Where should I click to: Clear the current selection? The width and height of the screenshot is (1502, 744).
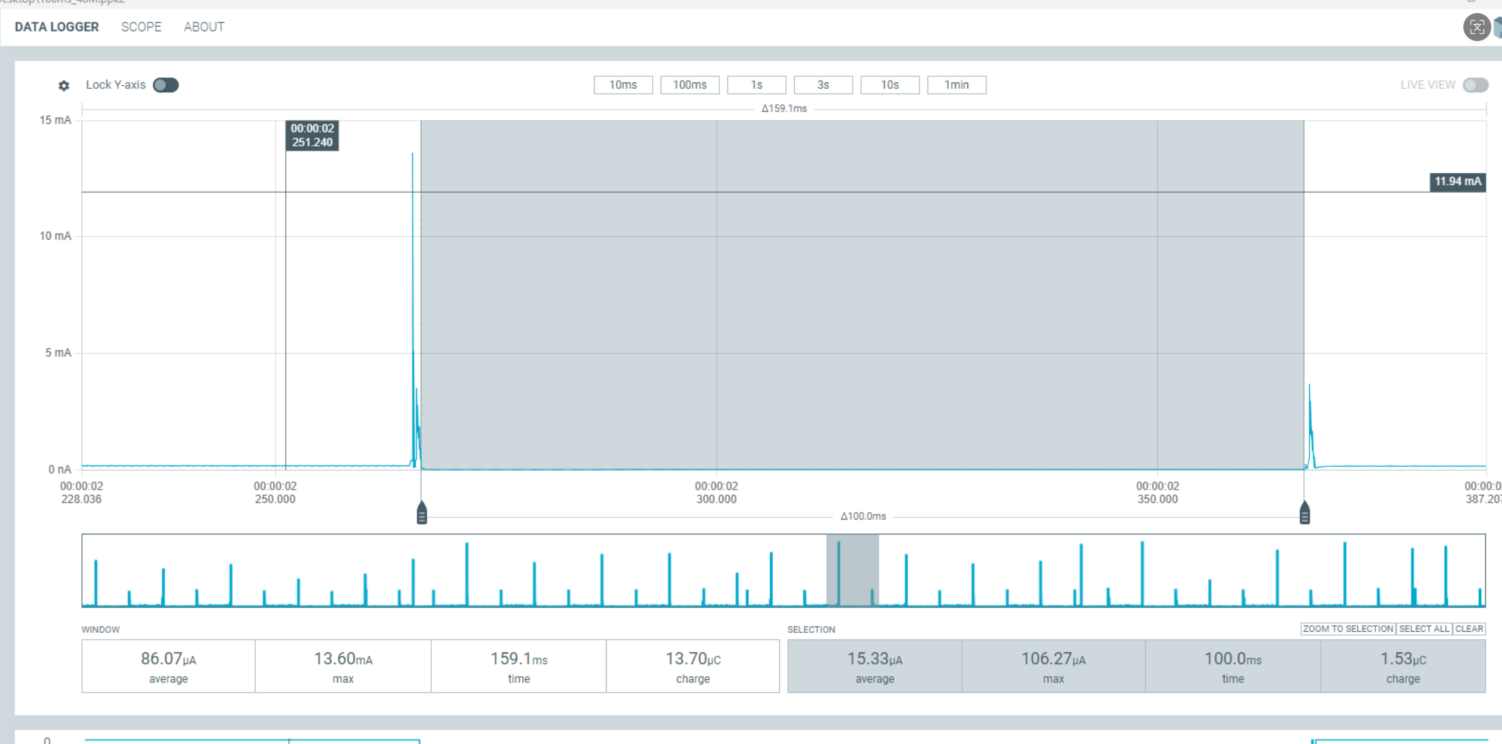1469,629
